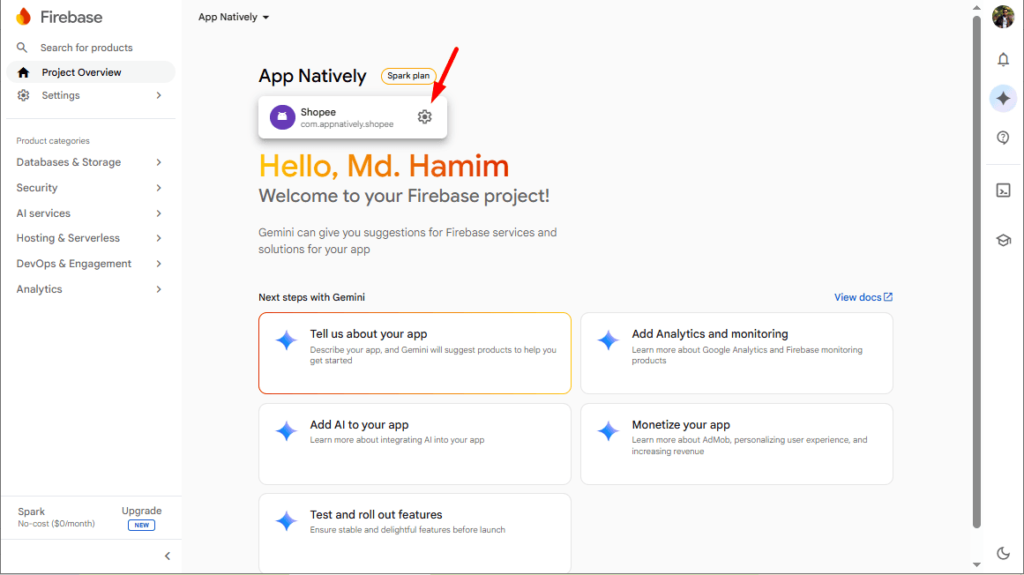Click the external link icon beside View docs
Image resolution: width=1024 pixels, height=575 pixels.
point(888,297)
